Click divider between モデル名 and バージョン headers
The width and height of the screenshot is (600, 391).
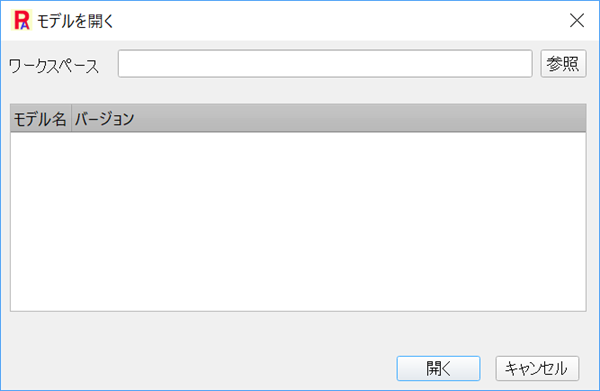[x=72, y=119]
